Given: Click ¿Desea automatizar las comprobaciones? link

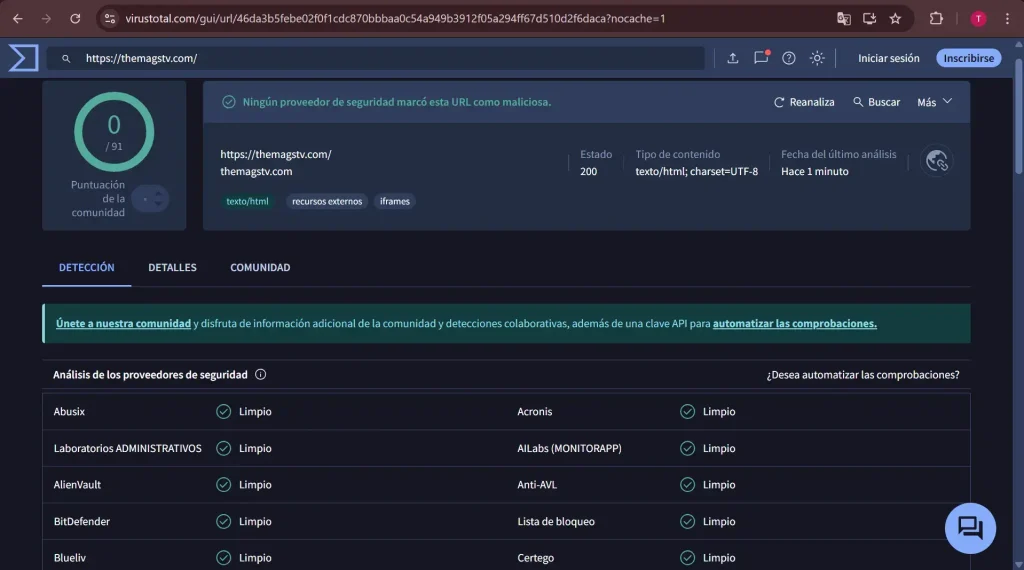Looking at the screenshot, I should coord(863,375).
